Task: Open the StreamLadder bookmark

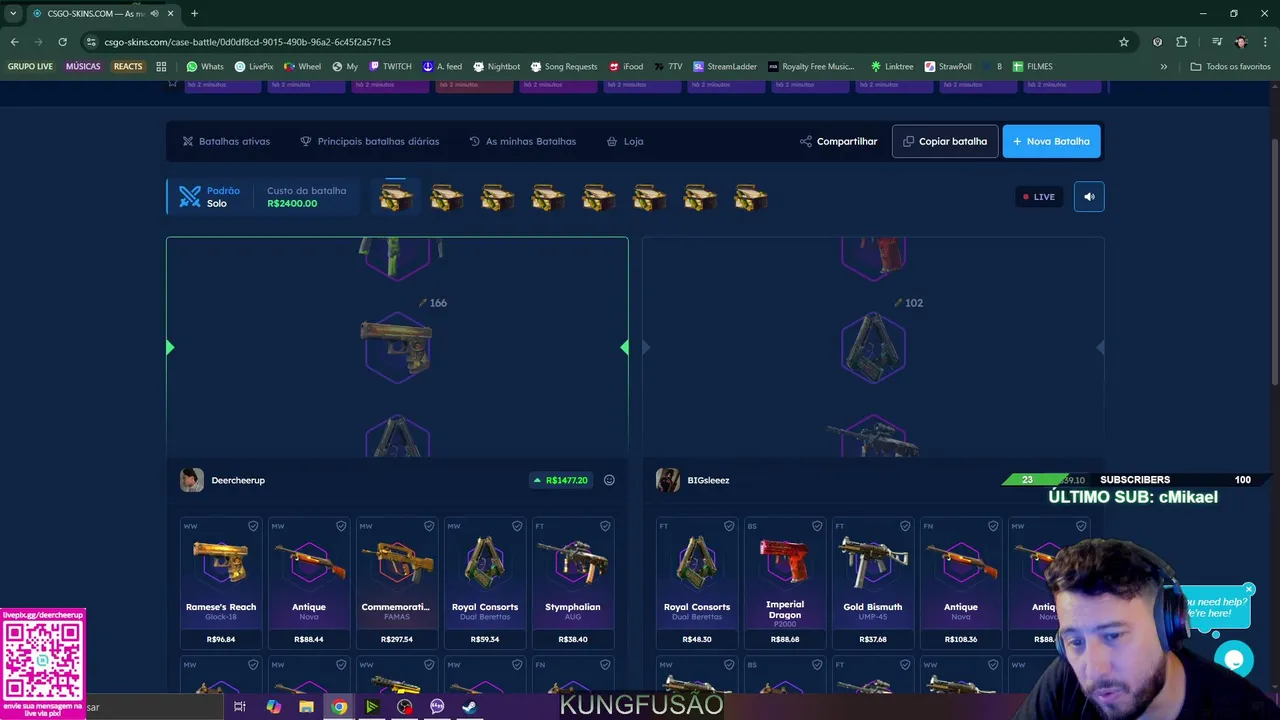Action: 725,67
